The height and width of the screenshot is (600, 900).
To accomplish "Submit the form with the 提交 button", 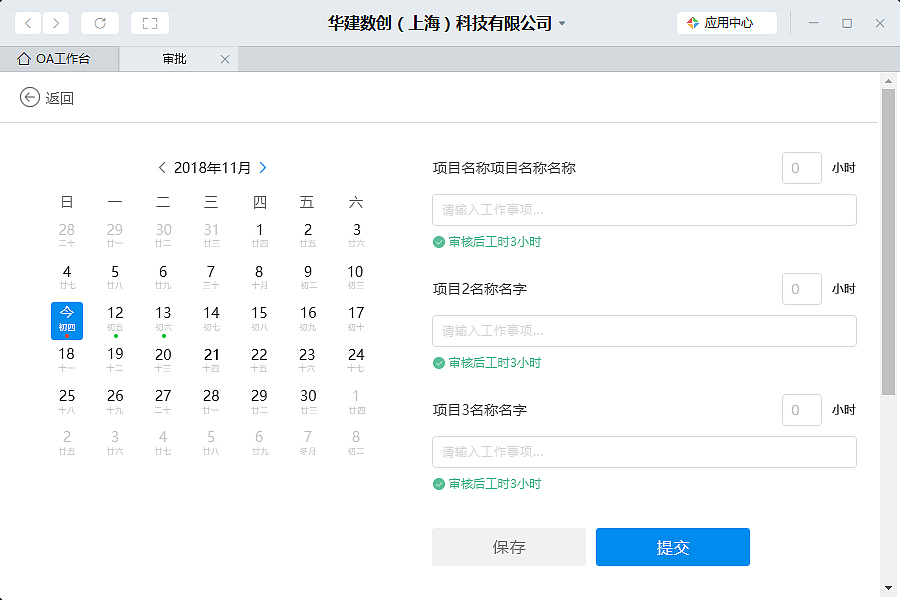I will 672,547.
